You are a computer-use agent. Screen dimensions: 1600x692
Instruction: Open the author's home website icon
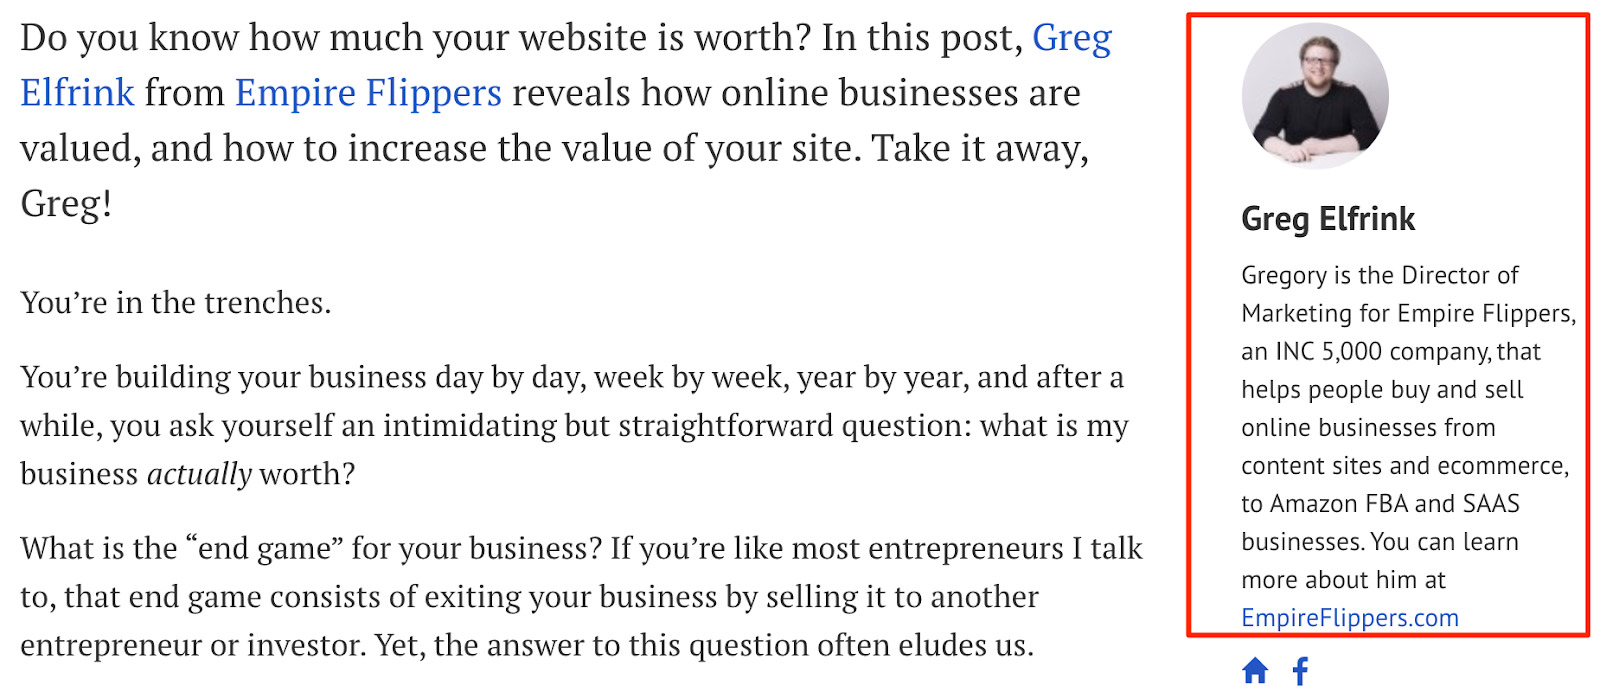tap(1255, 670)
